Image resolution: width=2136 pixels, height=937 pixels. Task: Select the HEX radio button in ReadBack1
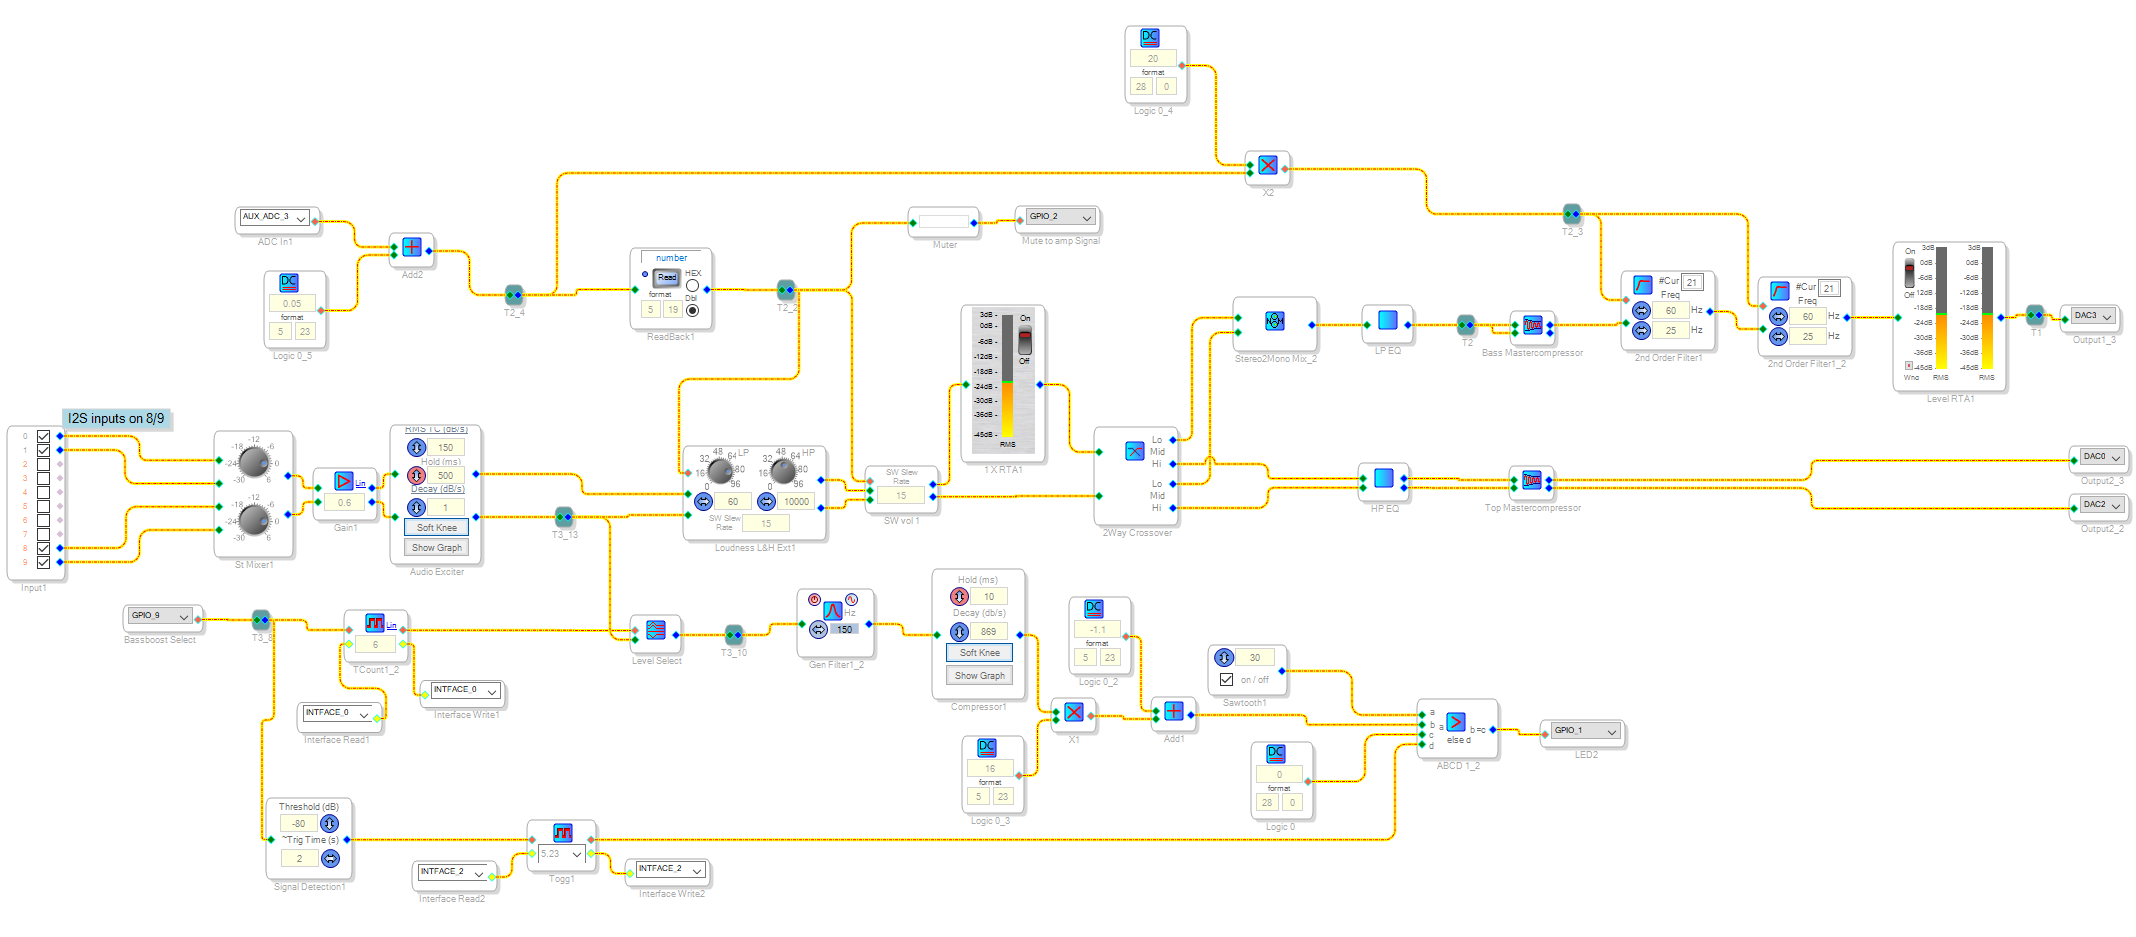tap(692, 286)
